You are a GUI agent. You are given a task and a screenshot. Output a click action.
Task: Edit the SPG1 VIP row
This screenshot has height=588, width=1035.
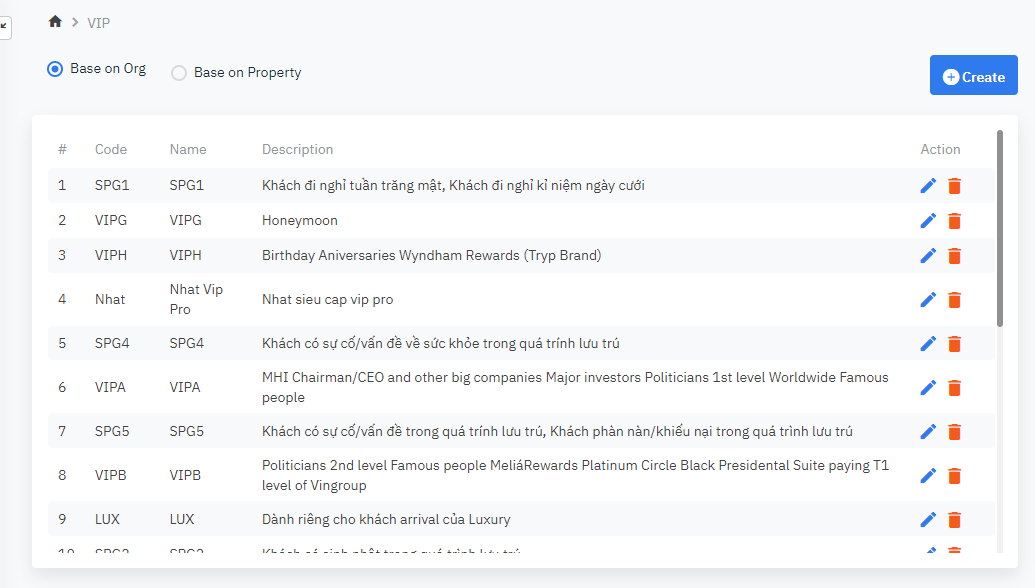point(928,186)
